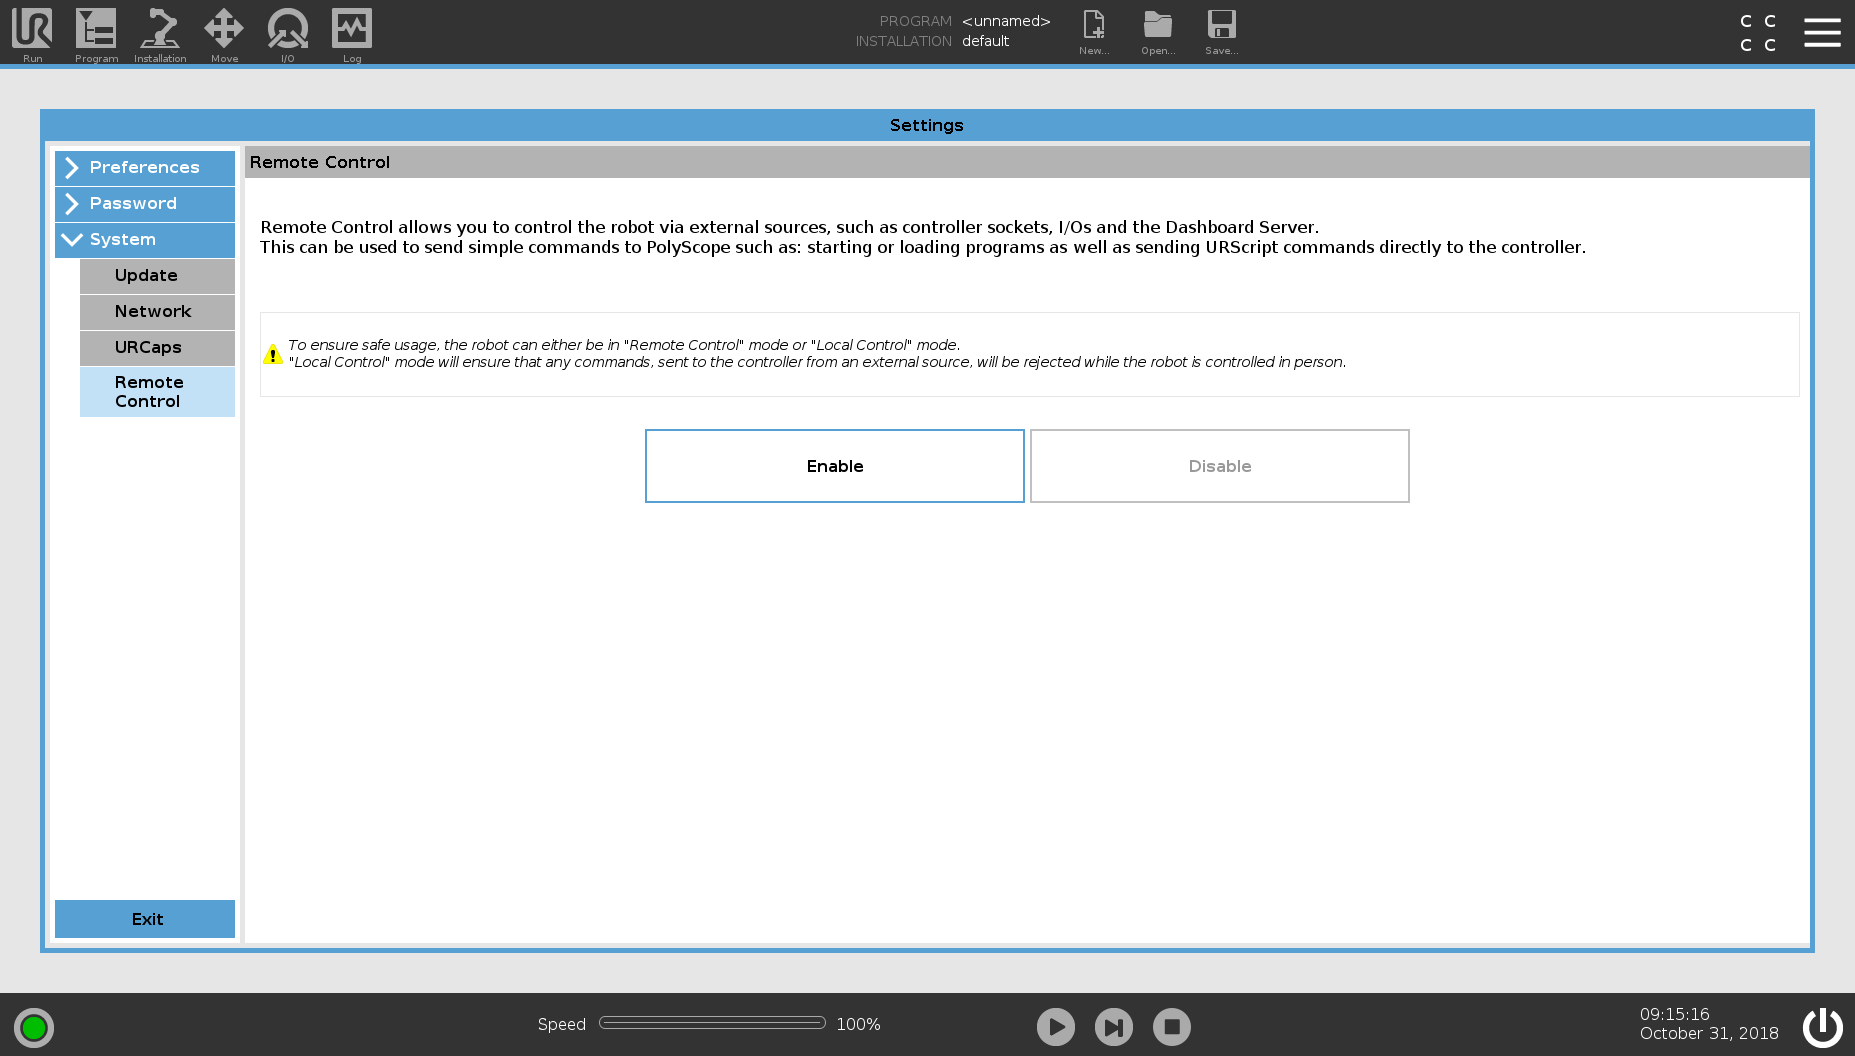Save the current program

coord(1222,32)
